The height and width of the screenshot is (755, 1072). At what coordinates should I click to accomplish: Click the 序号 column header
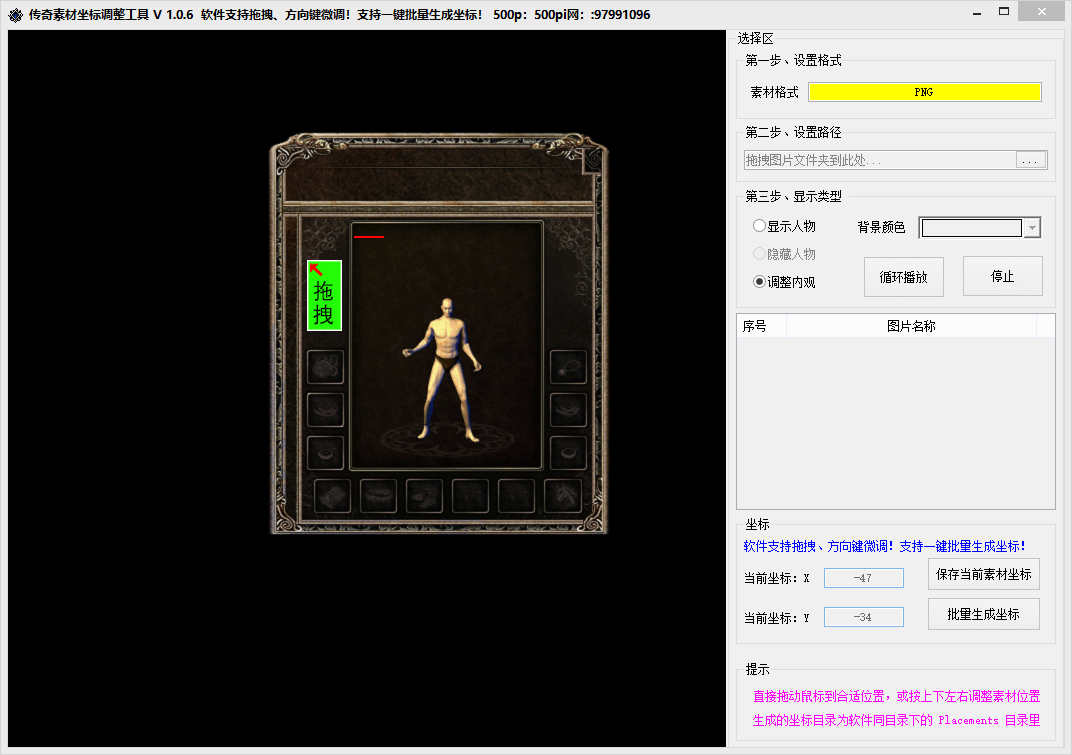tap(761, 326)
